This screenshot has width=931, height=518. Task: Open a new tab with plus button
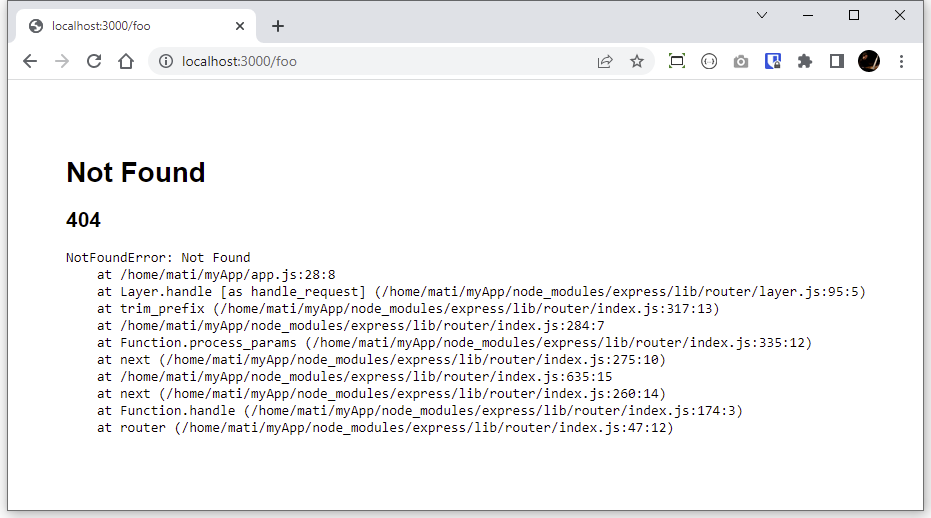pos(278,26)
